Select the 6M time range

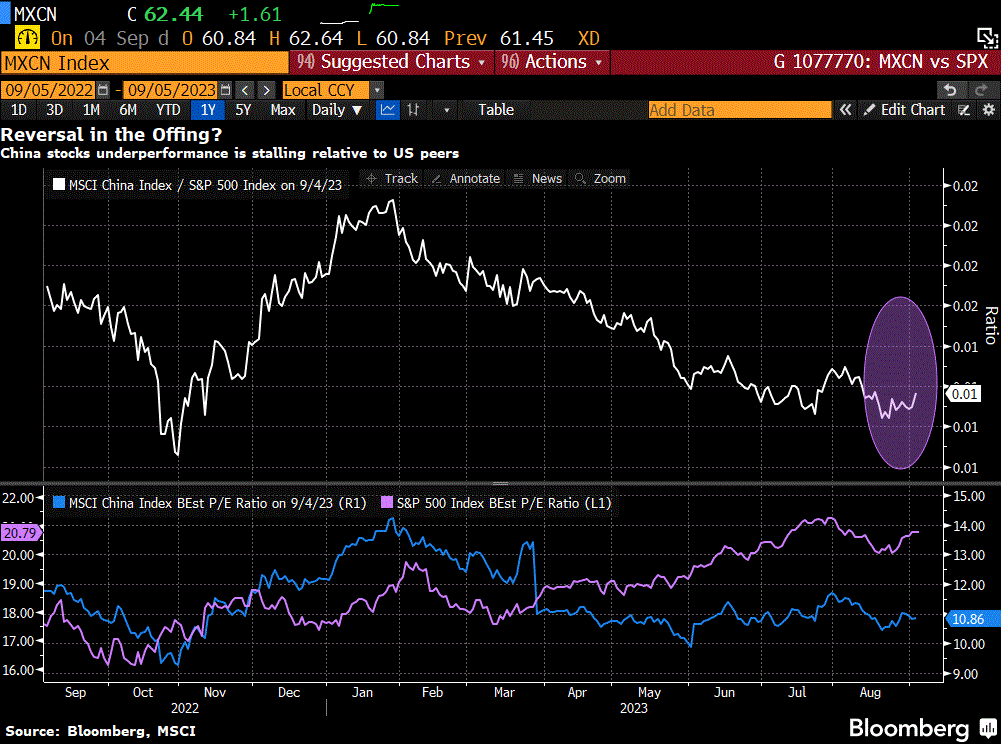pos(128,110)
